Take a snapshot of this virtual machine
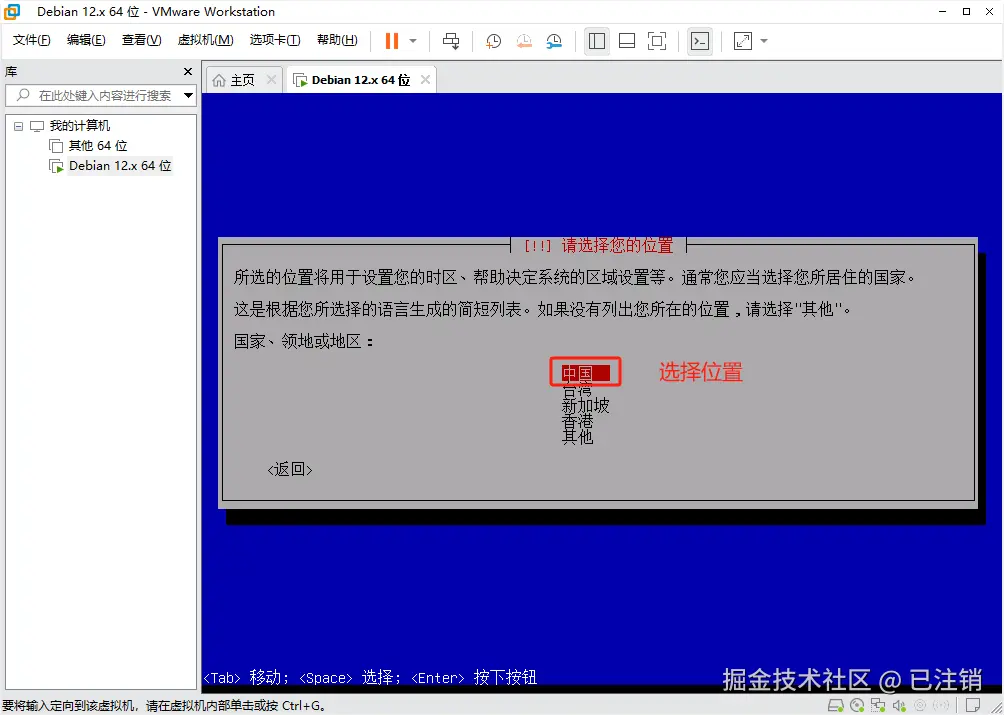Viewport: 1004px width, 715px height. coord(492,41)
